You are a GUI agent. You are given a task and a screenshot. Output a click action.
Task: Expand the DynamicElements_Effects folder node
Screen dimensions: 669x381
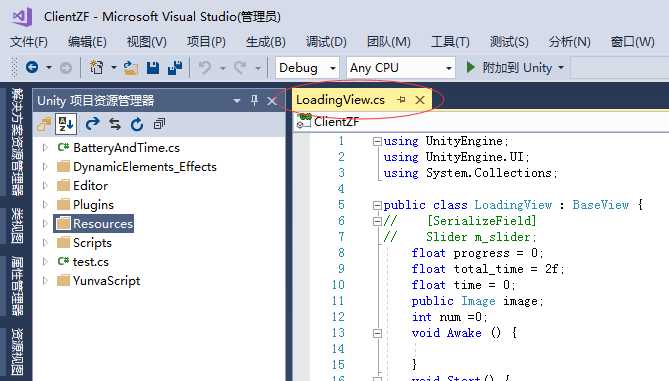point(45,166)
